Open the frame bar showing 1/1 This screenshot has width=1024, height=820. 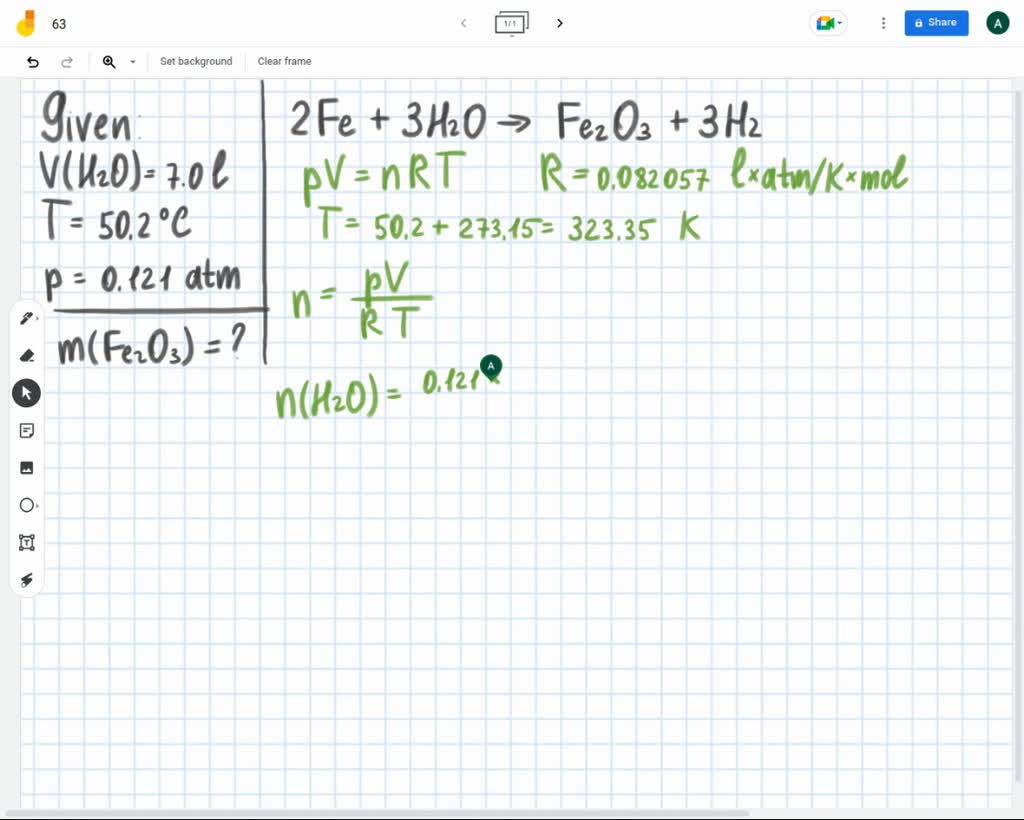pos(511,22)
